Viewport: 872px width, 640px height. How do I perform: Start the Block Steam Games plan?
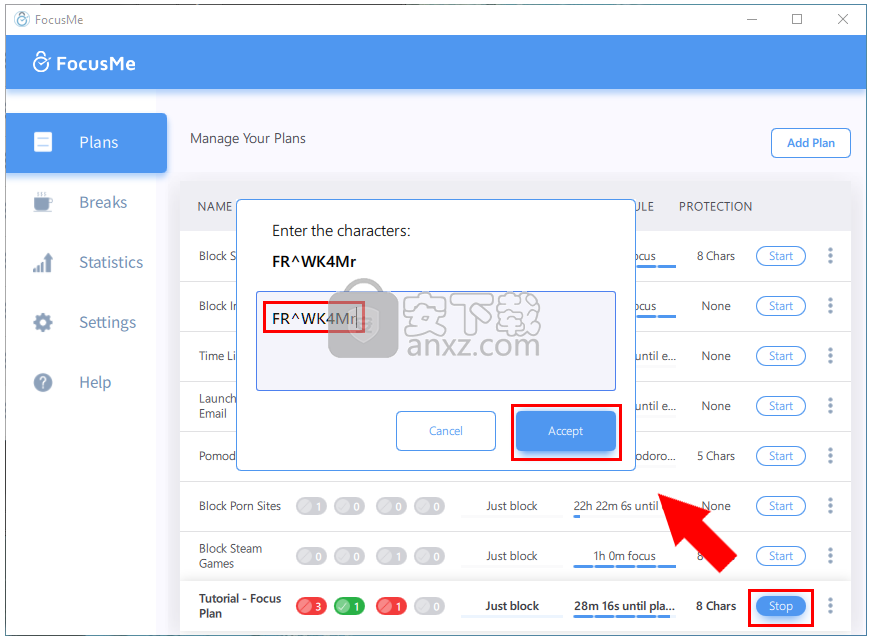pyautogui.click(x=780, y=556)
